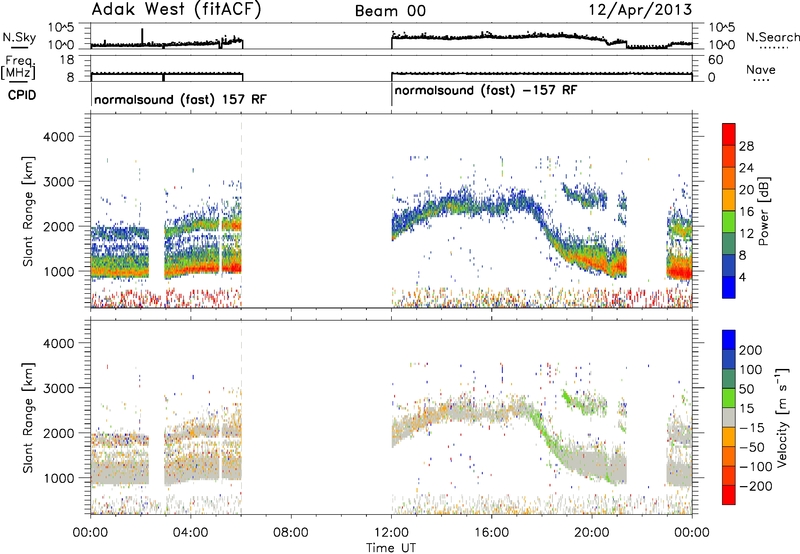This screenshot has width=800, height=554.
Task: Click the "28" label on Power colorbar
Action: coord(746,146)
